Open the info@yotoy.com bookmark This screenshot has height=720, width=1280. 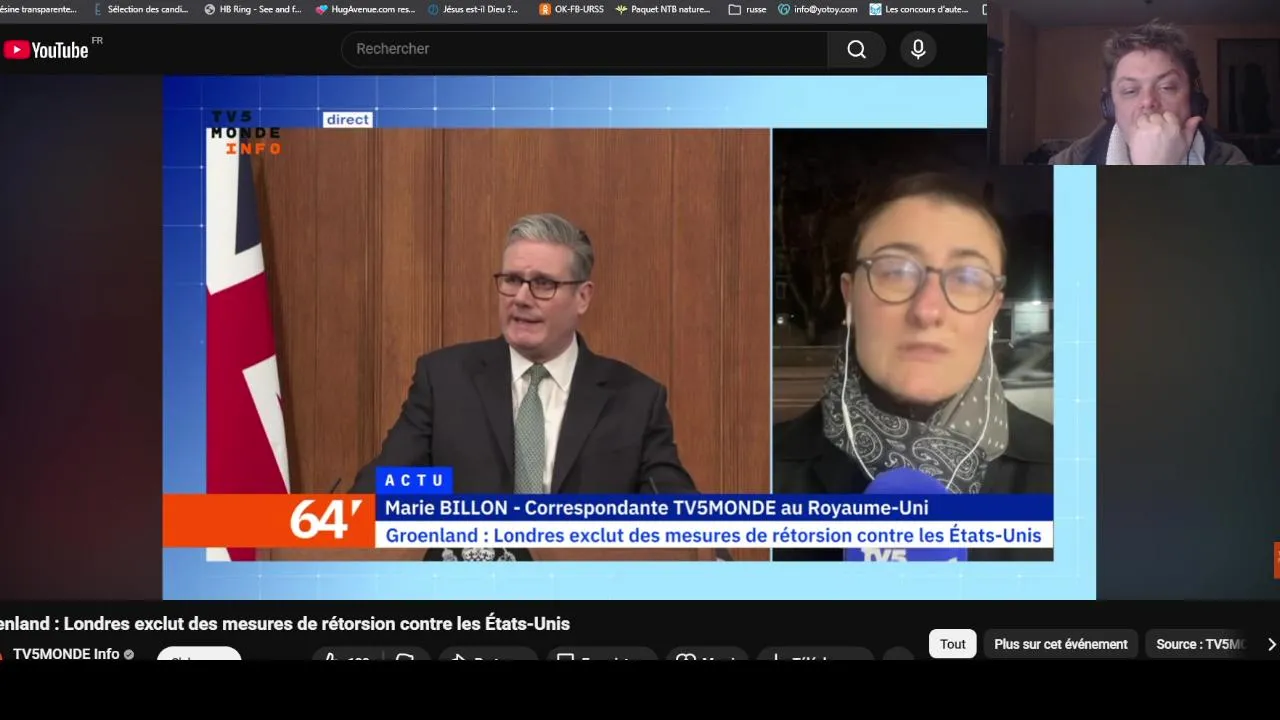[818, 9]
